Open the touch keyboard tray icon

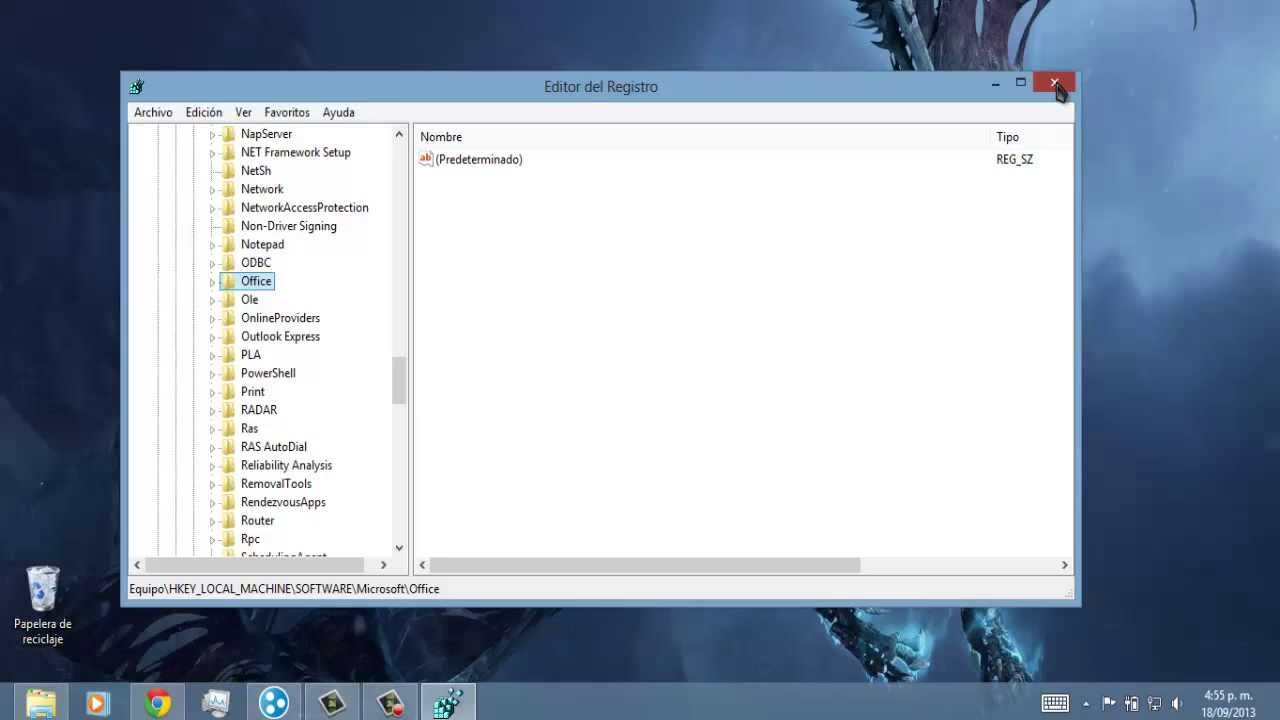pyautogui.click(x=1055, y=703)
